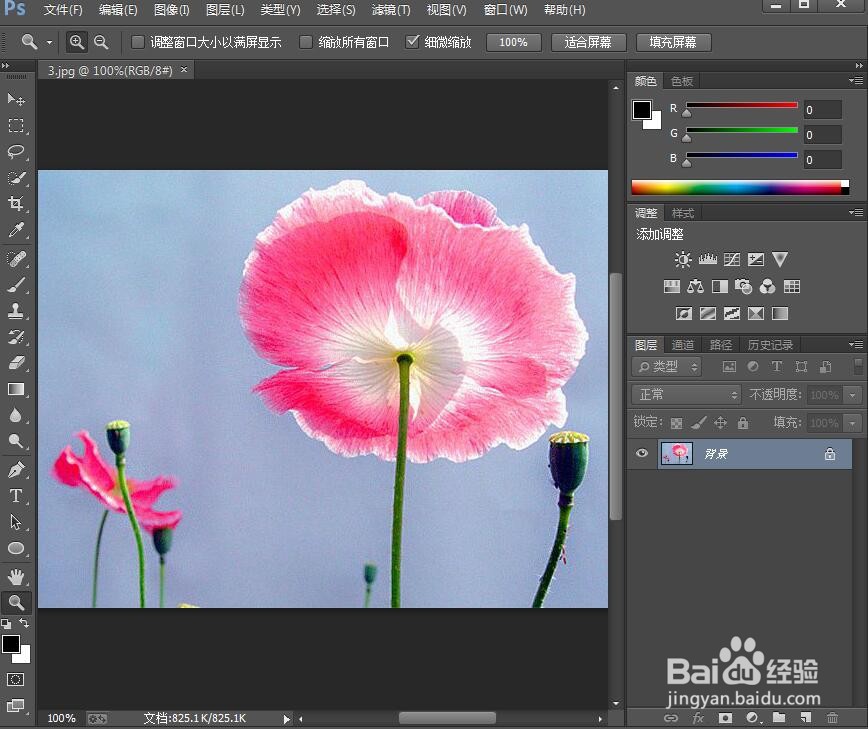This screenshot has width=868, height=729.
Task: Toggle lock transparent pixels
Action: pyautogui.click(x=676, y=423)
